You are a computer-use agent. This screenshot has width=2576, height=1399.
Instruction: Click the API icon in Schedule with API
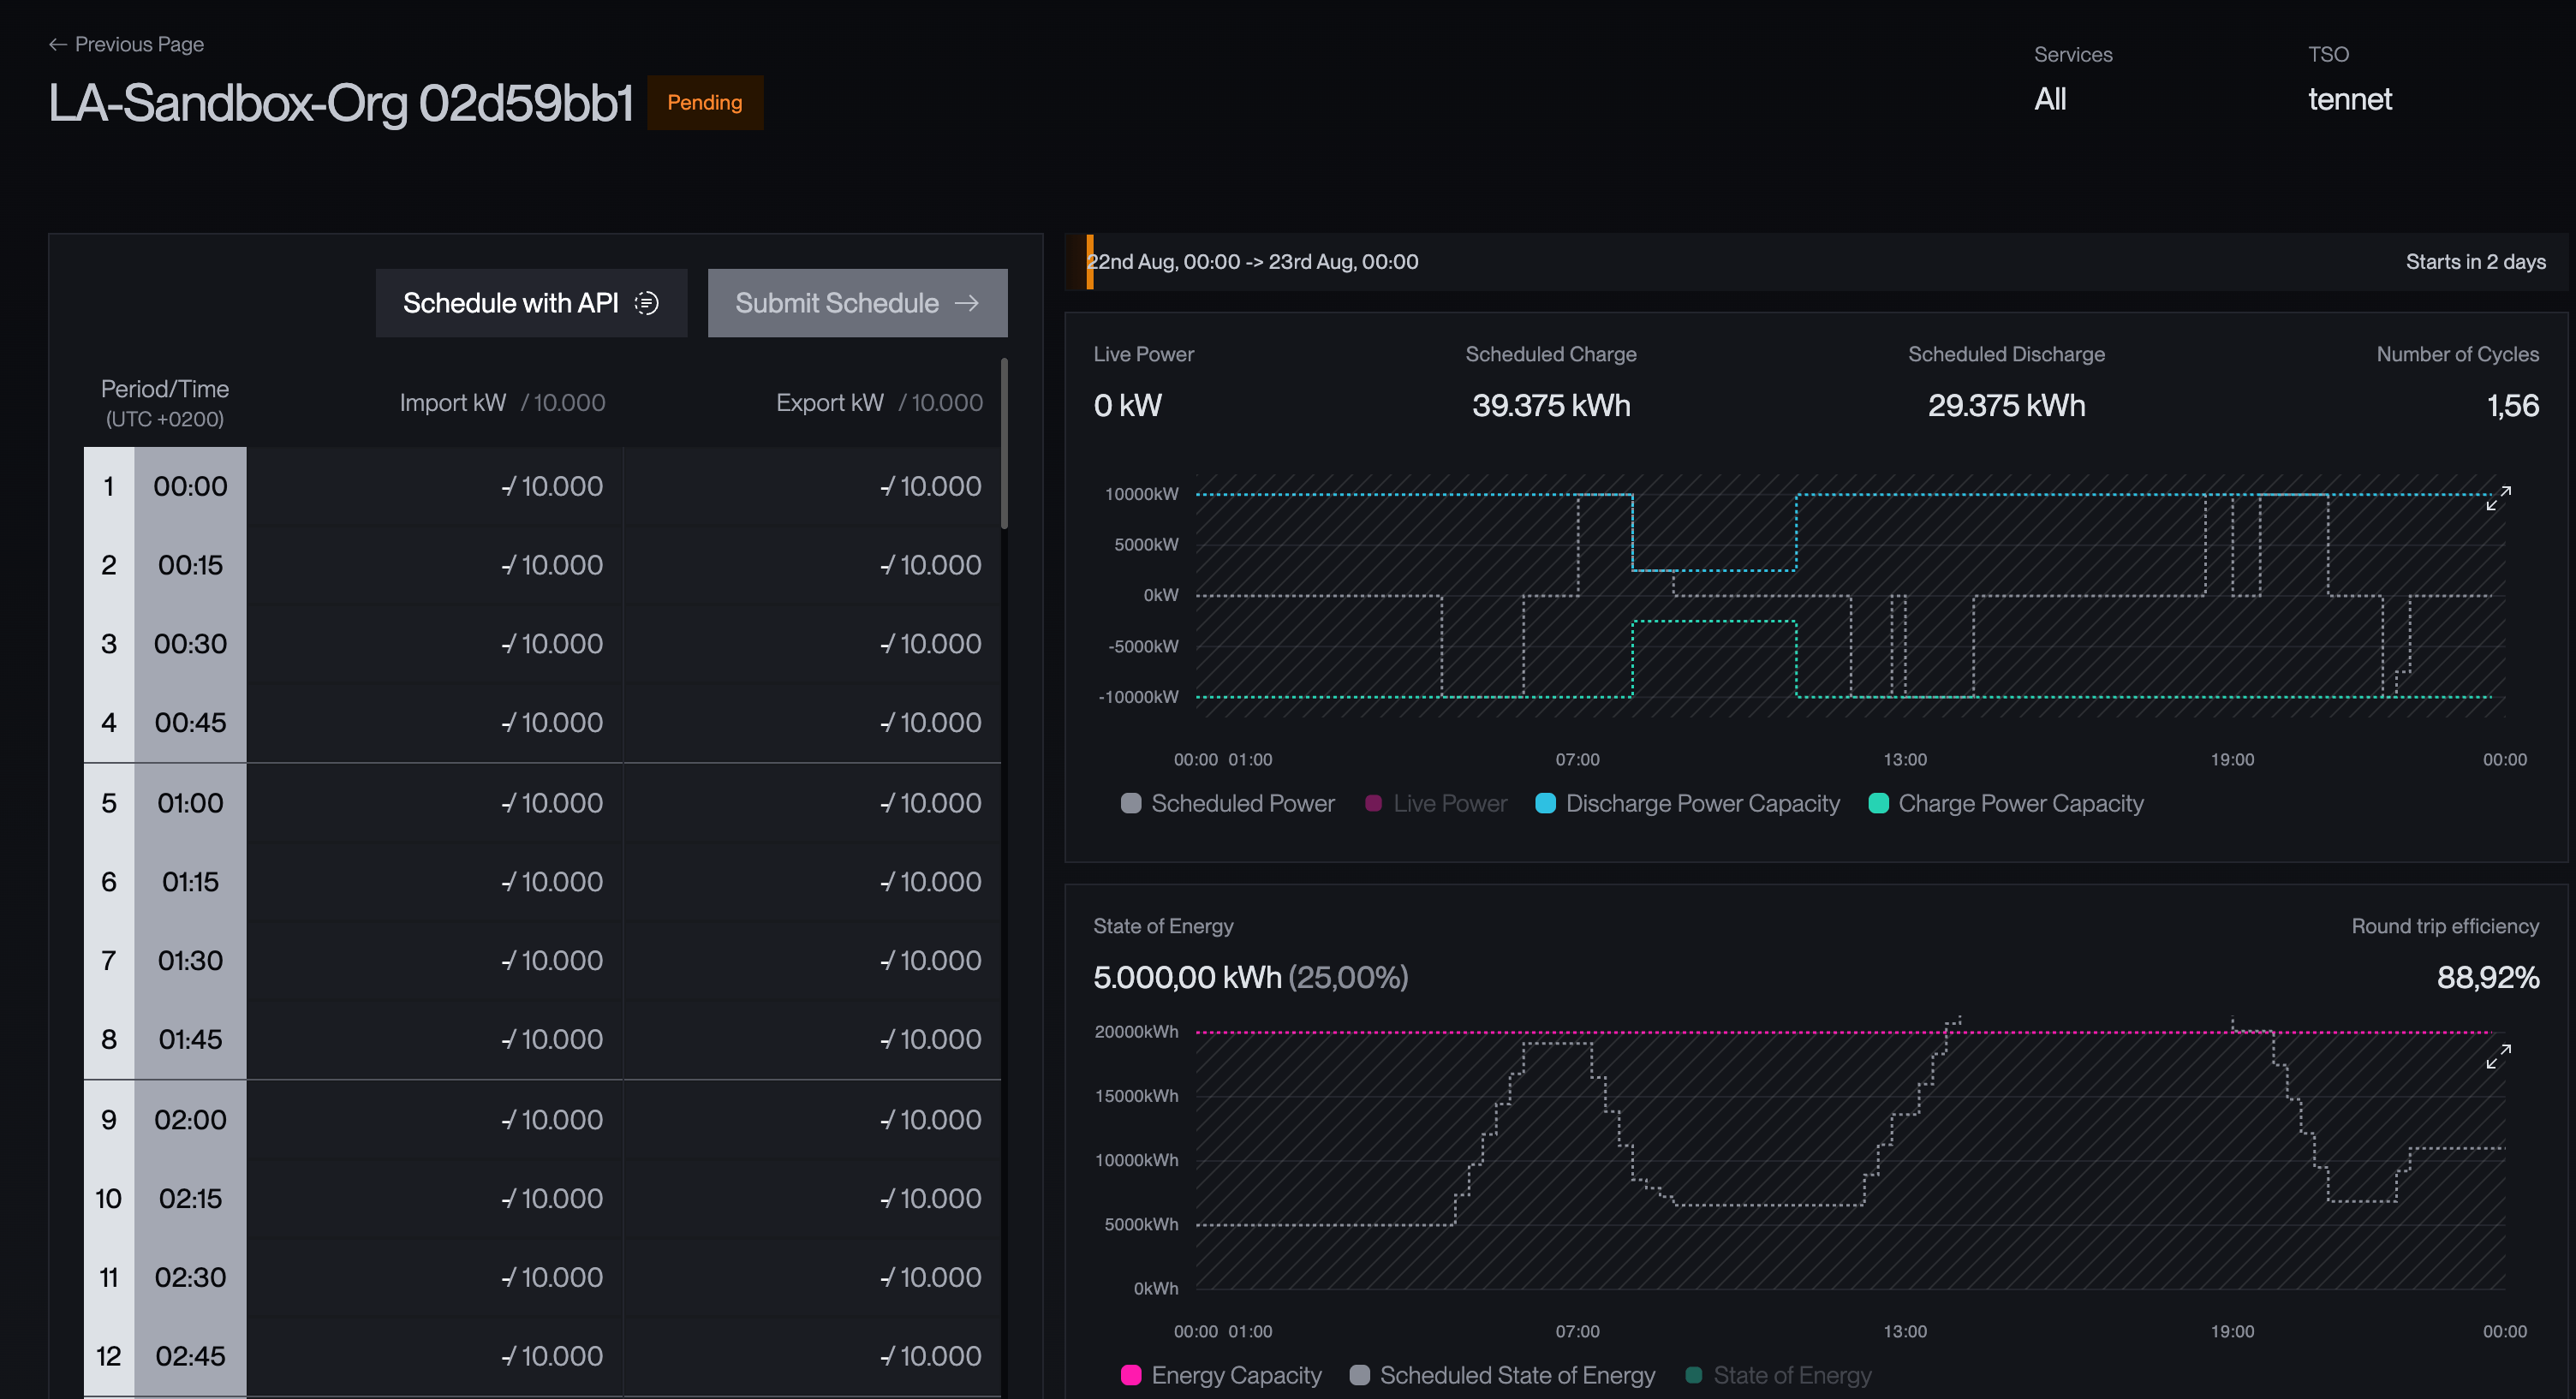(x=647, y=303)
